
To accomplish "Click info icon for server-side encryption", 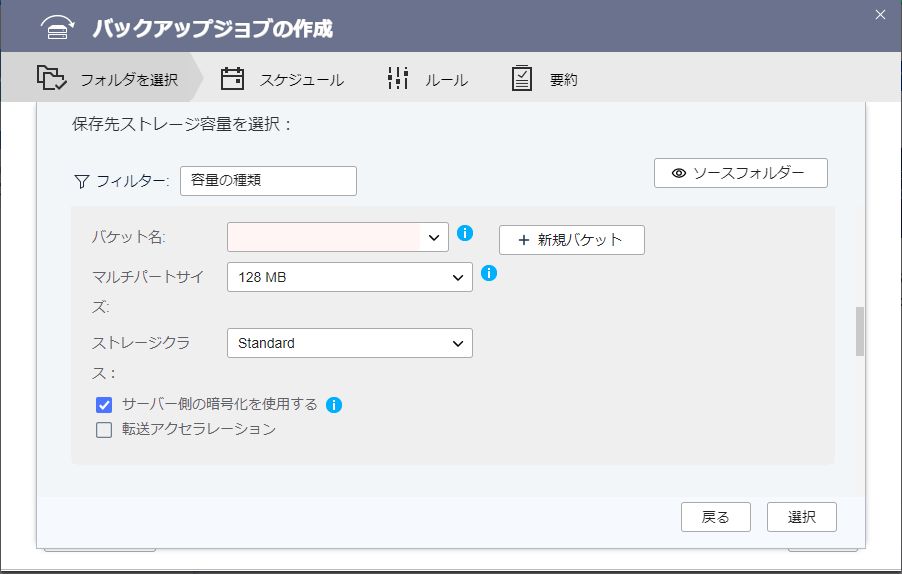I will point(334,405).
